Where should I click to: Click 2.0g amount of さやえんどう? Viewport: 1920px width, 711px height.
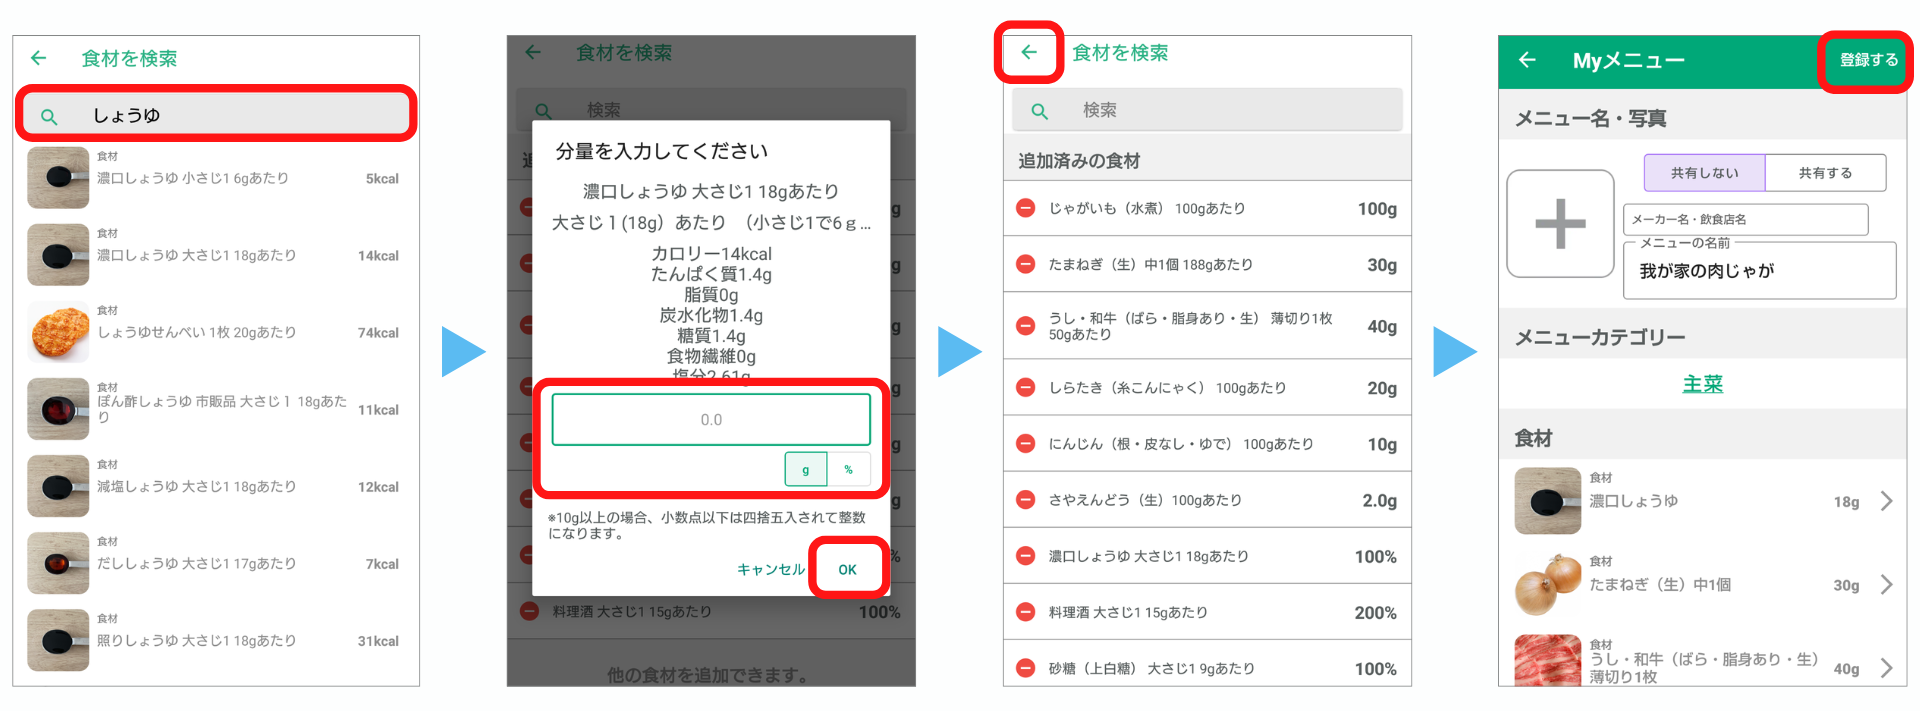pyautogui.click(x=1380, y=500)
